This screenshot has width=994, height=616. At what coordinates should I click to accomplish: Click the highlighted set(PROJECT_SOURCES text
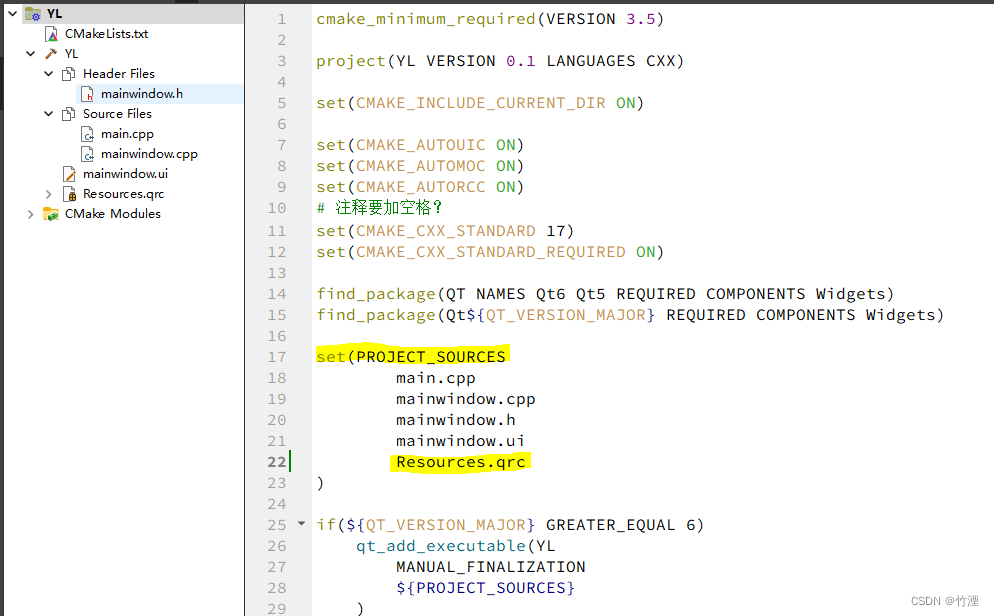point(411,357)
